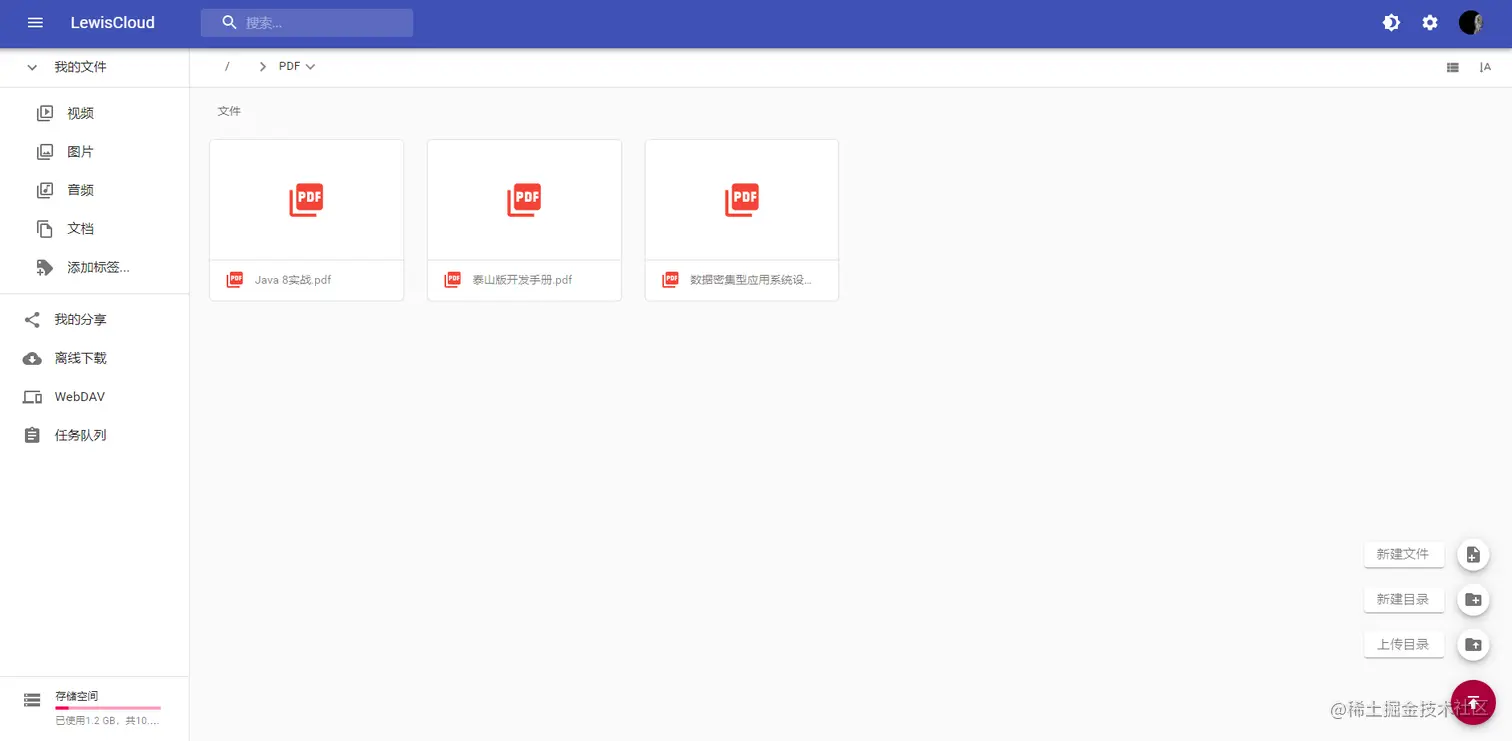Switch to list view layout
This screenshot has width=1512, height=741.
click(1453, 67)
